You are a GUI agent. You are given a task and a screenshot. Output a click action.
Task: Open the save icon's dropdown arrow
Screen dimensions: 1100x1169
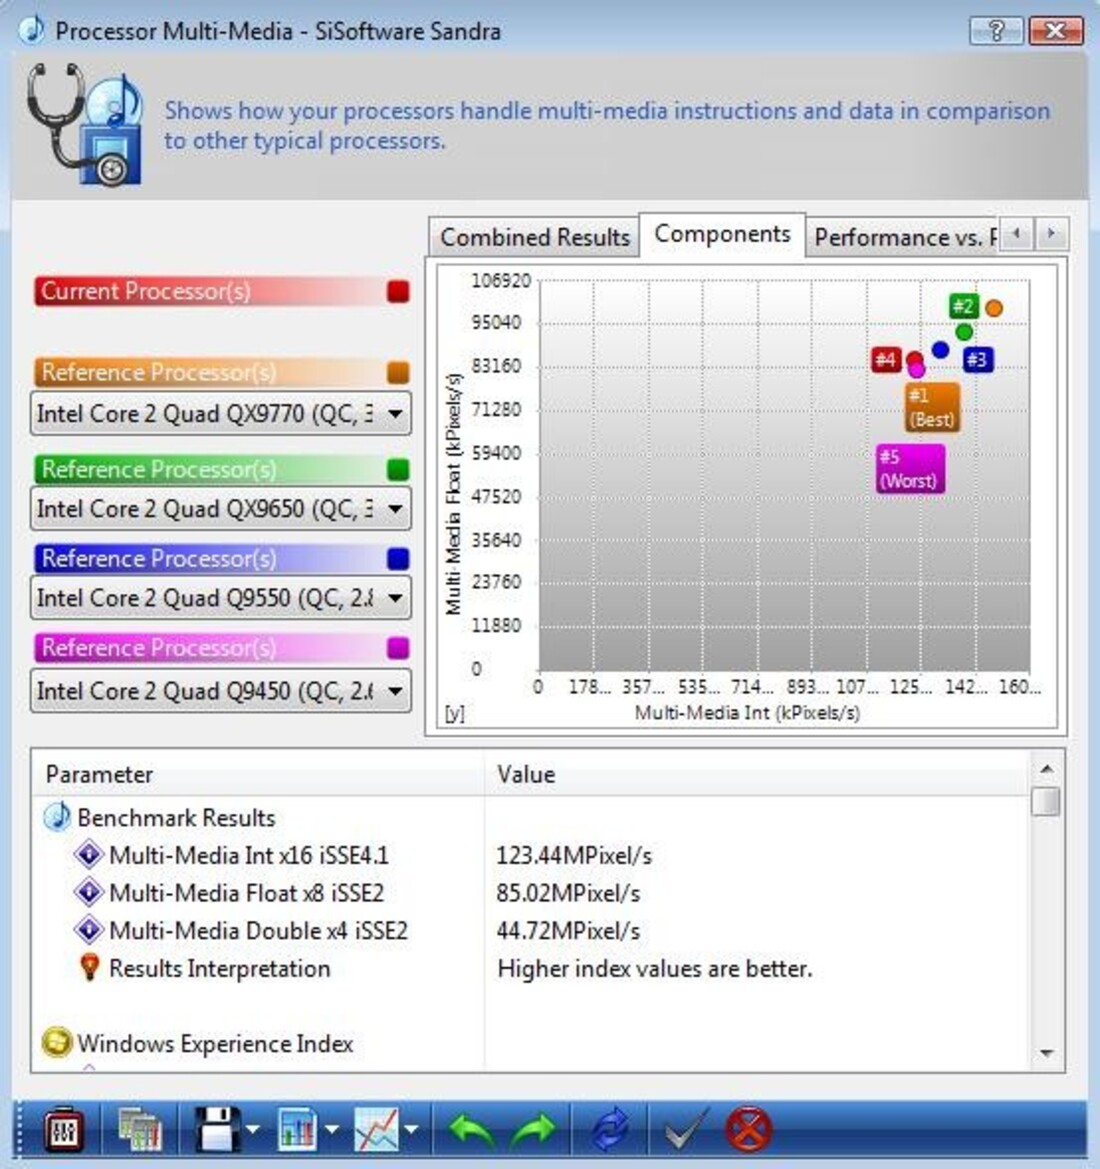point(253,1130)
